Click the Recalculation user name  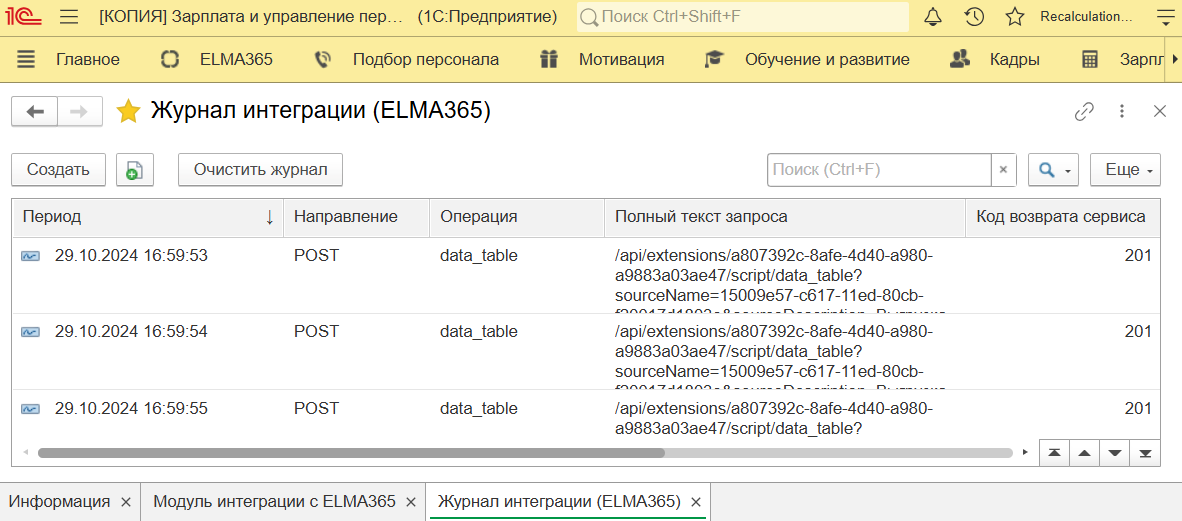point(1086,17)
